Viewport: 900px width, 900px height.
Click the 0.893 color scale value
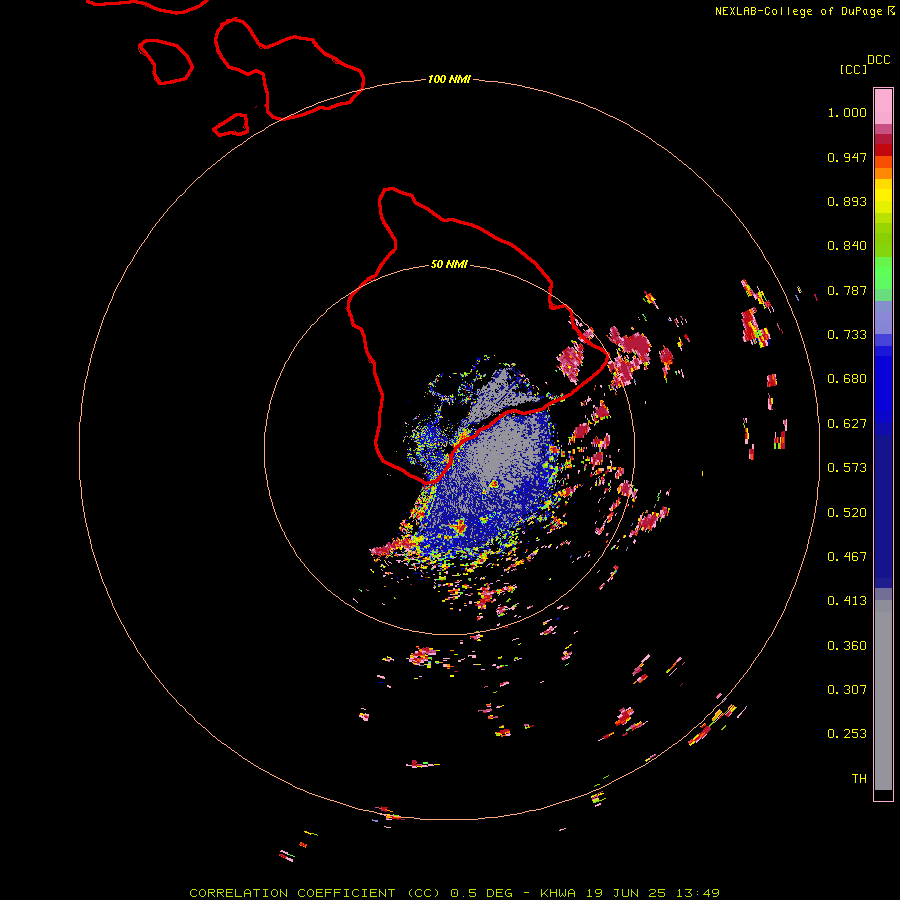coord(847,201)
